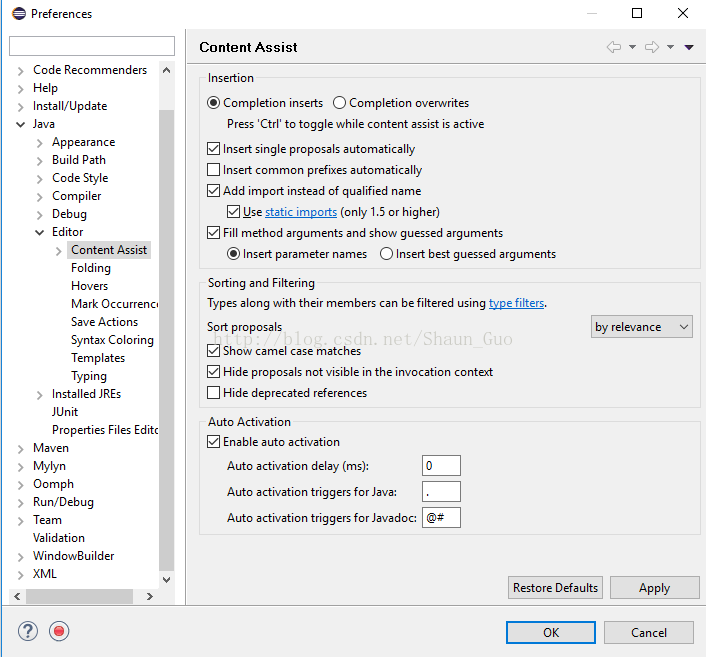The width and height of the screenshot is (706, 657).
Task: Select the Compiler tree item
Action: [77, 196]
